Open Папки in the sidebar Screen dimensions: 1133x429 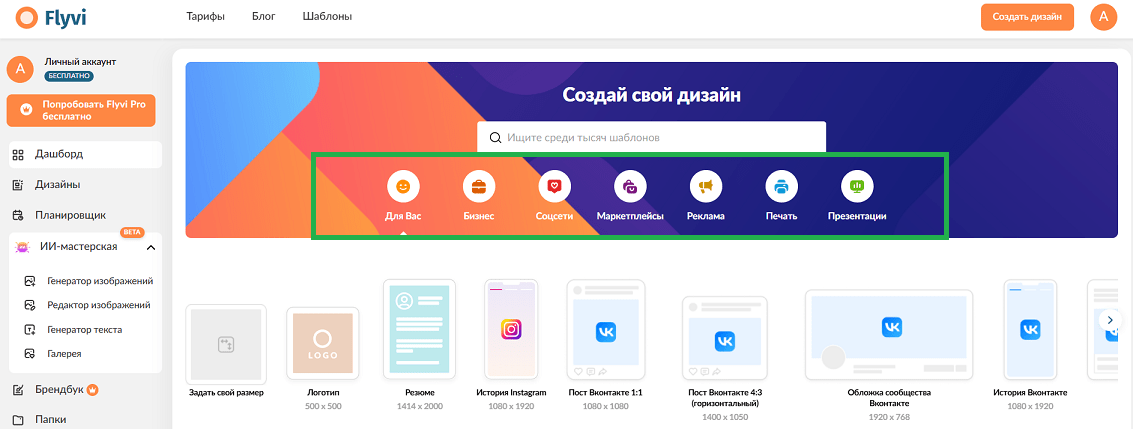coord(51,419)
